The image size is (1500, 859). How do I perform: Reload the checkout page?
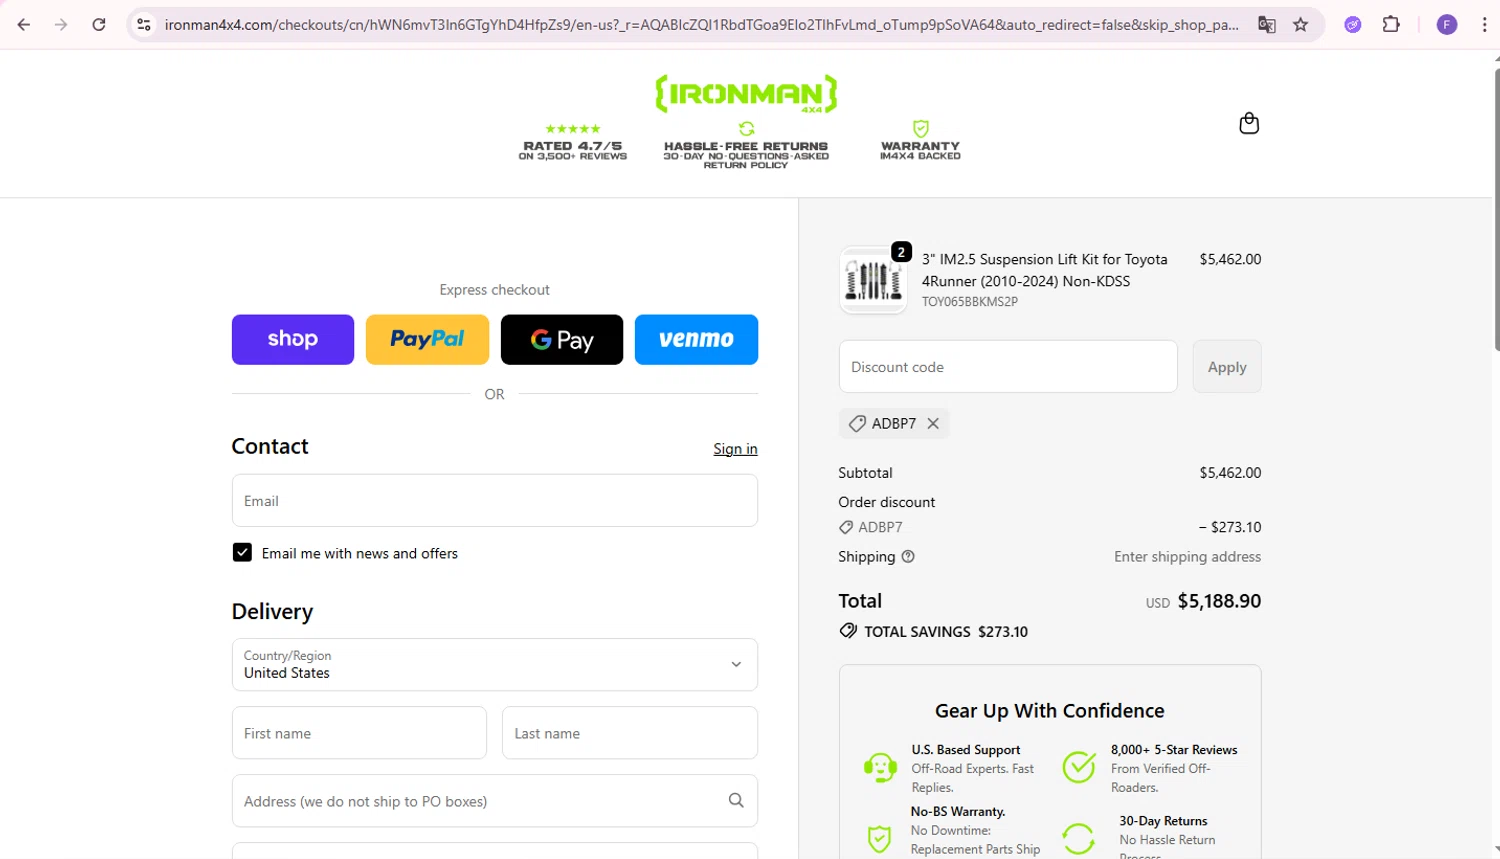(98, 24)
